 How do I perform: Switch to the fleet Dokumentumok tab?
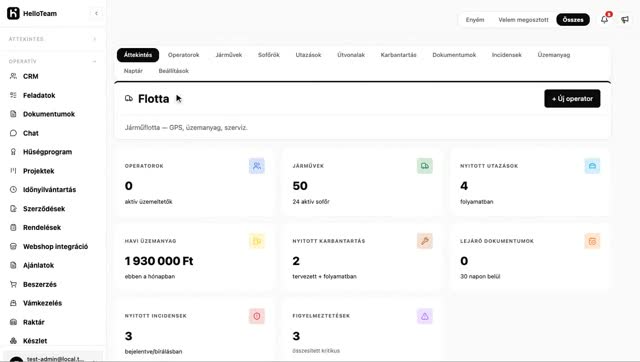pos(454,55)
